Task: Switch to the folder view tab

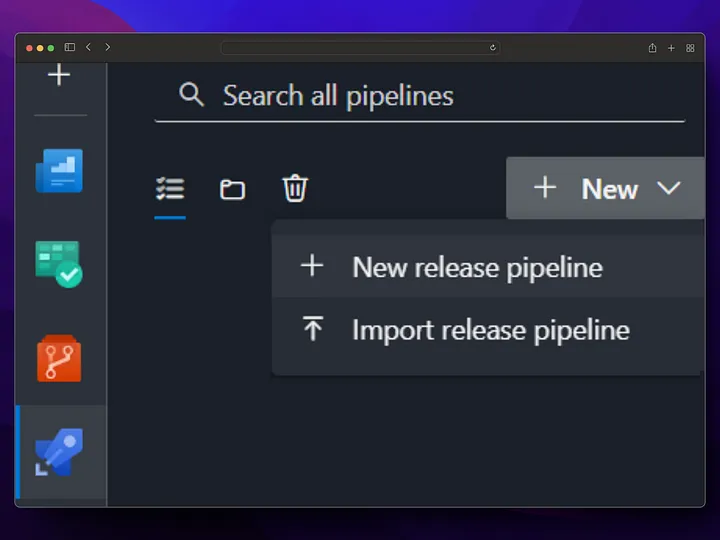Action: click(232, 189)
